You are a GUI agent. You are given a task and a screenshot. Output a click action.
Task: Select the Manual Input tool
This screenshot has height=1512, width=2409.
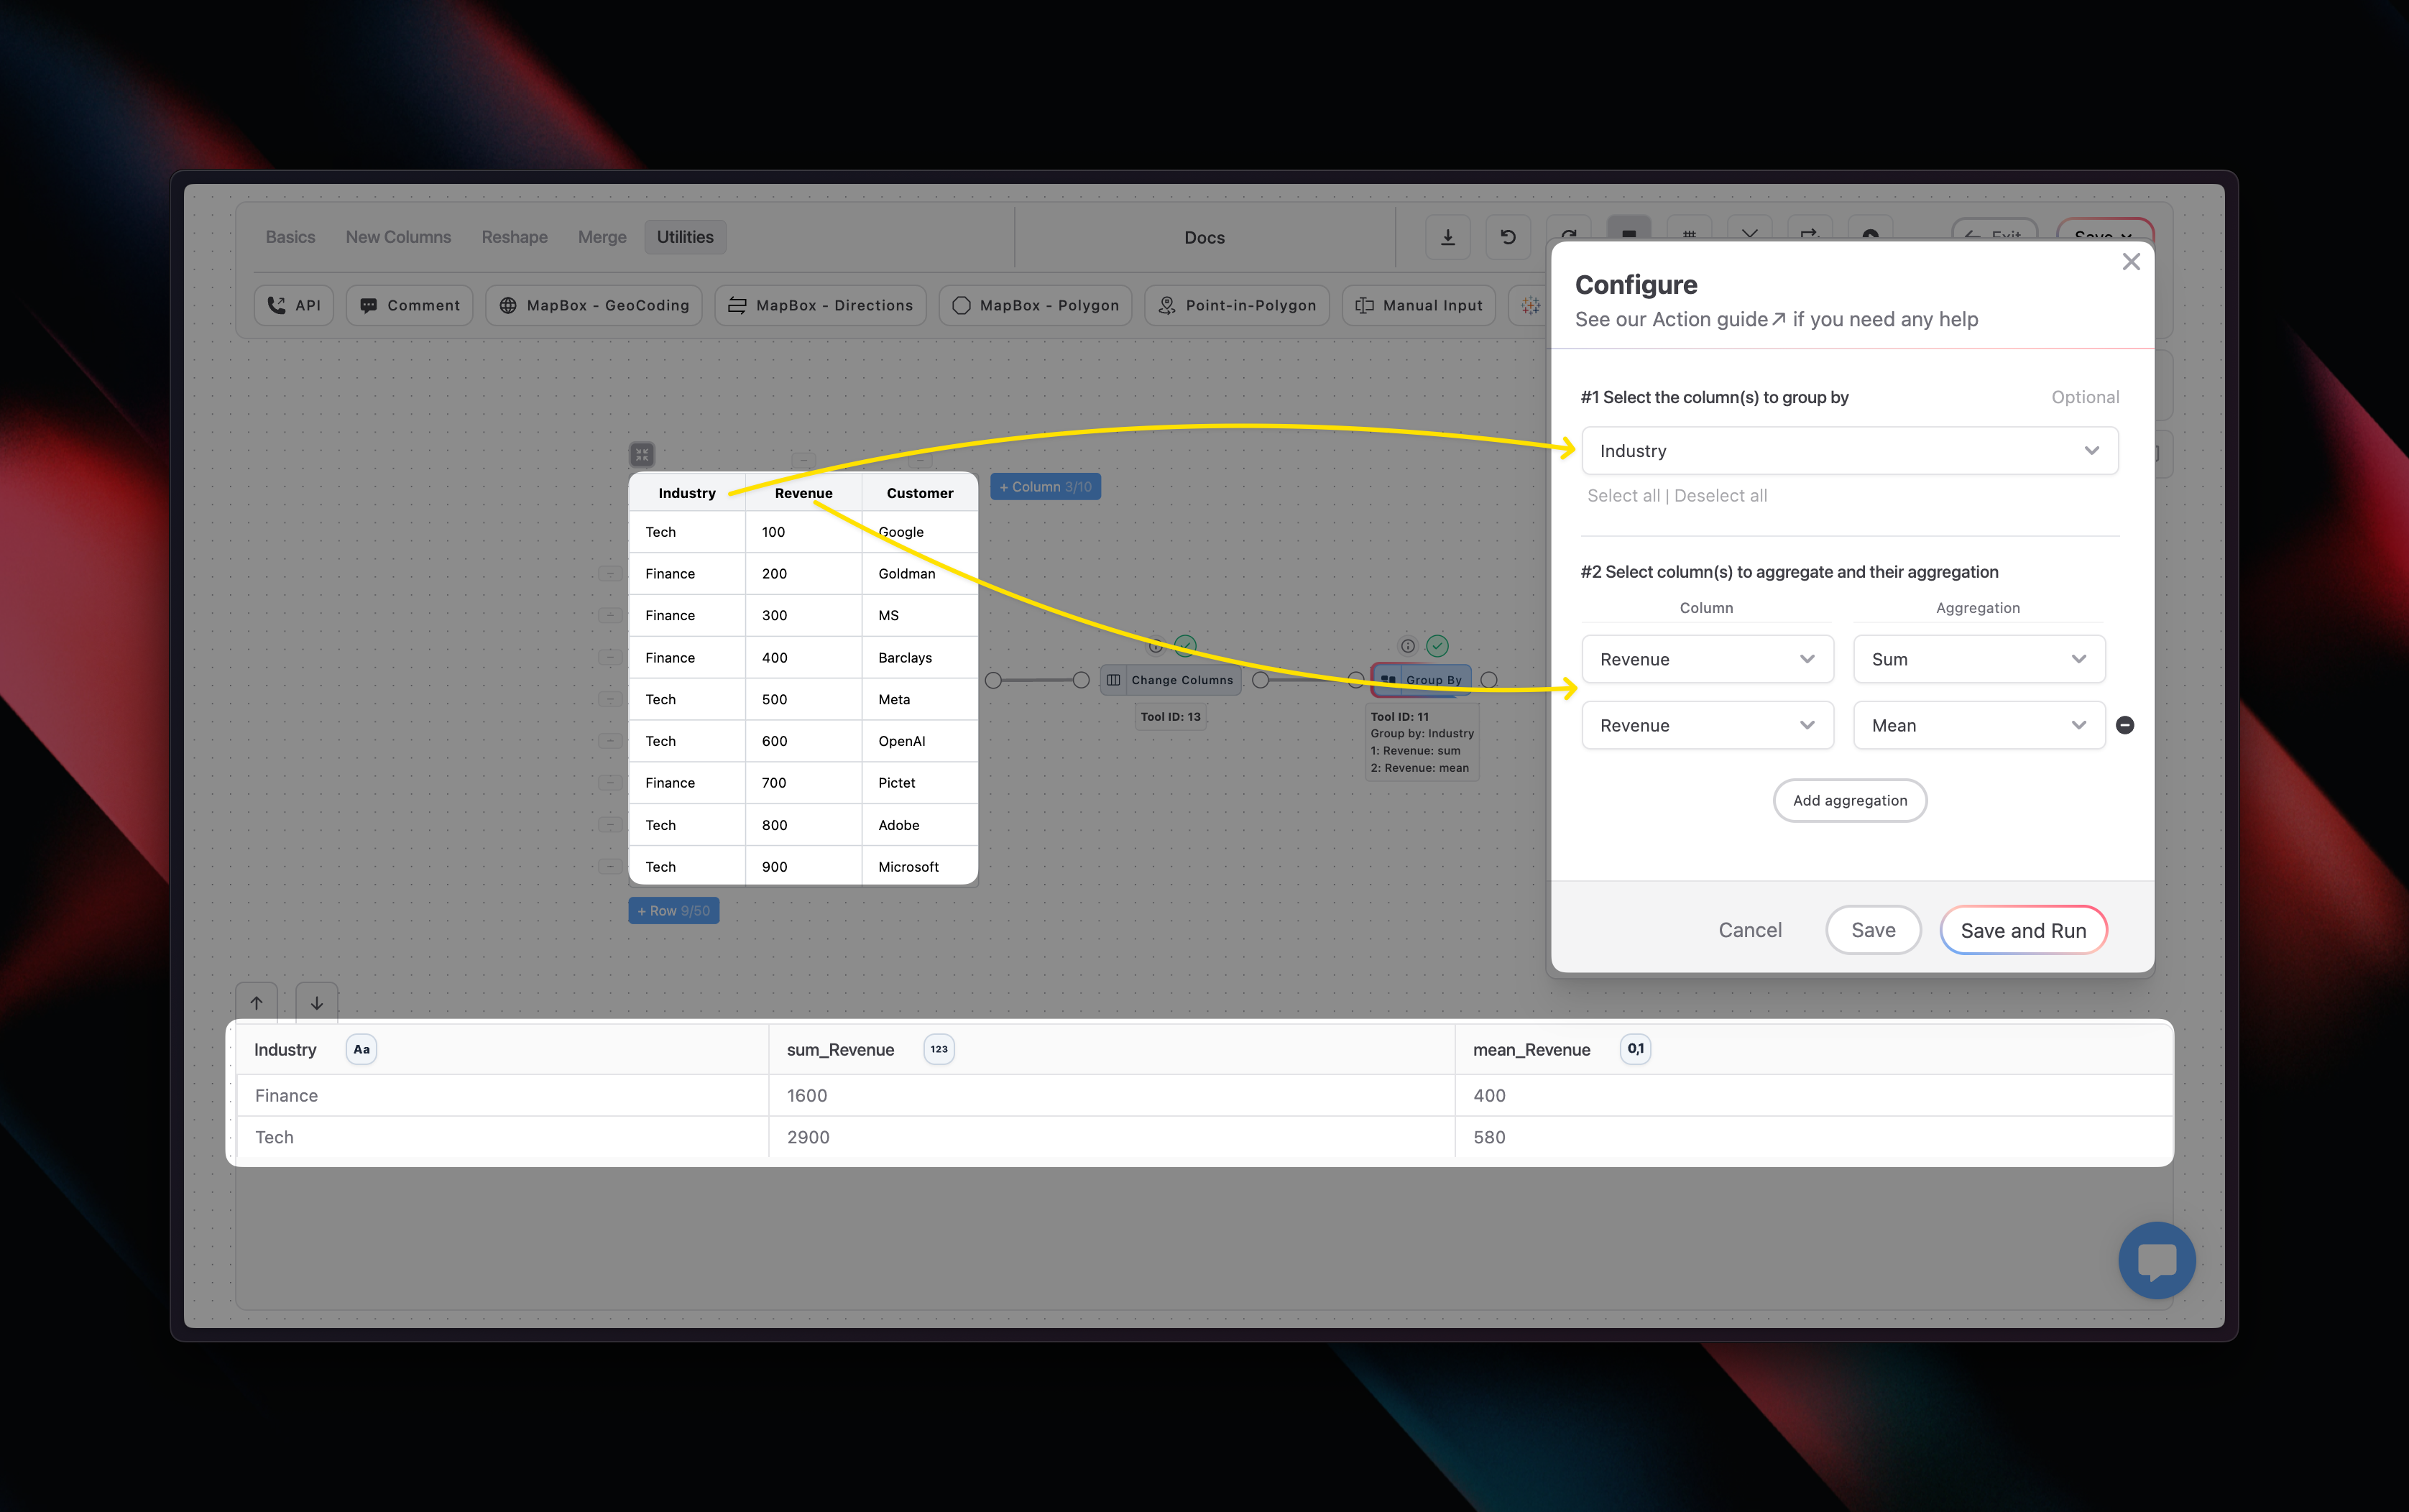click(1418, 305)
